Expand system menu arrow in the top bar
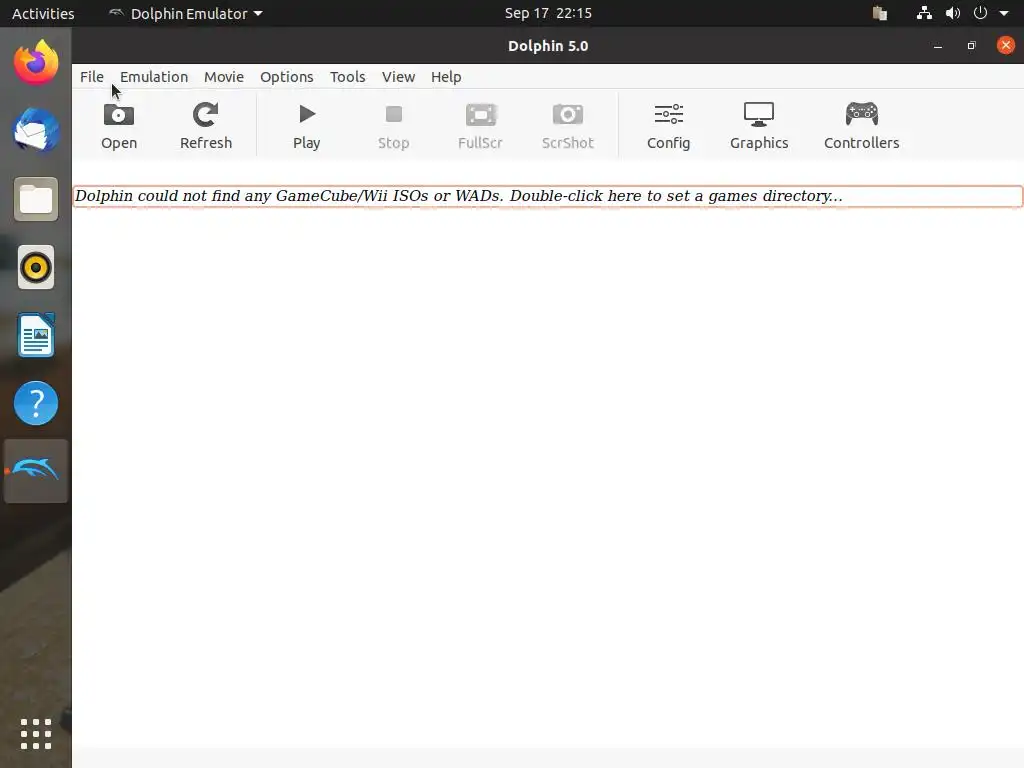The width and height of the screenshot is (1024, 768). click(1004, 13)
